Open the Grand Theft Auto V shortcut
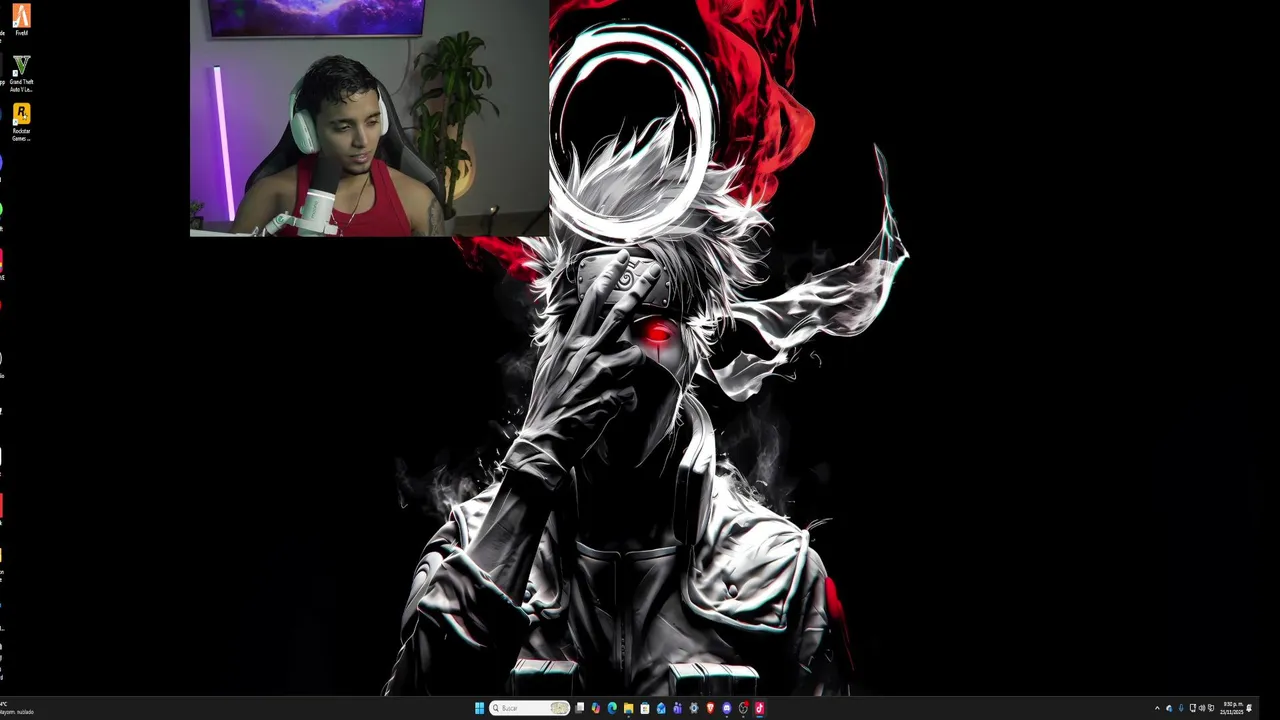Screen dimensions: 1280x720 [21, 74]
